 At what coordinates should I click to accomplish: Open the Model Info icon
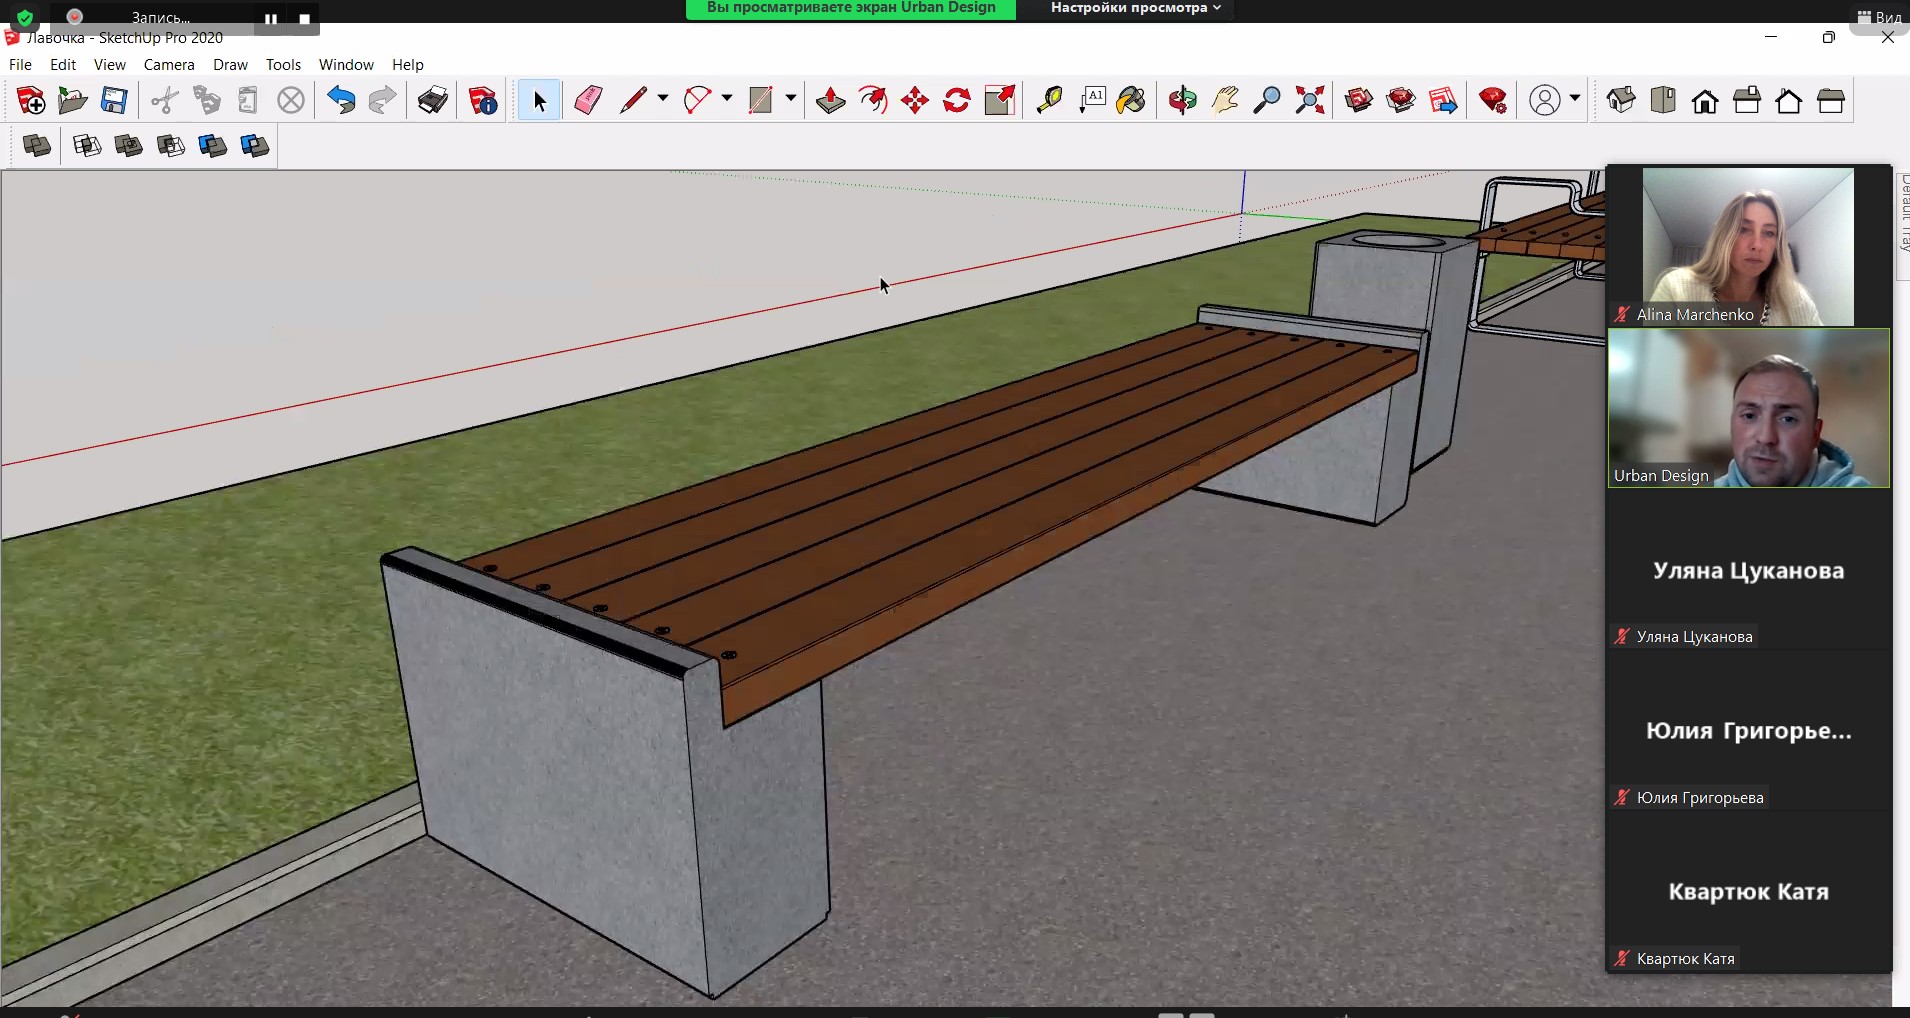(483, 100)
